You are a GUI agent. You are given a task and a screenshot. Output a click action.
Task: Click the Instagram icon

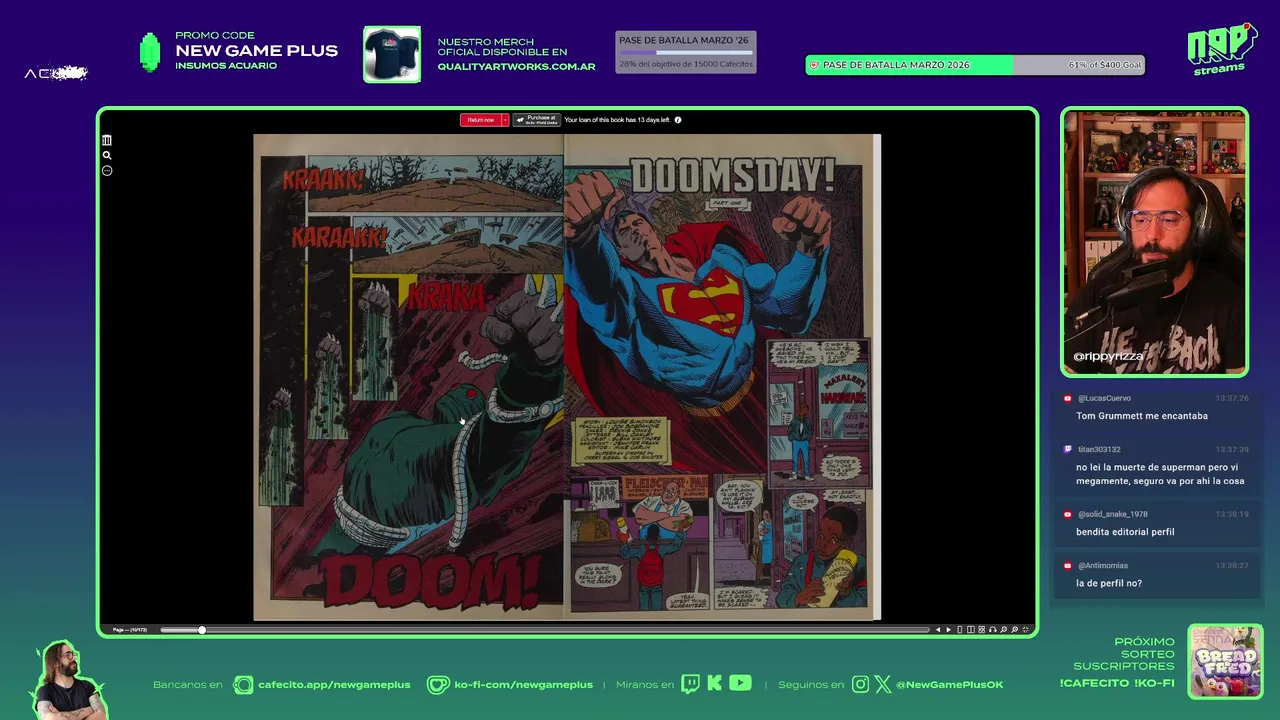point(861,684)
